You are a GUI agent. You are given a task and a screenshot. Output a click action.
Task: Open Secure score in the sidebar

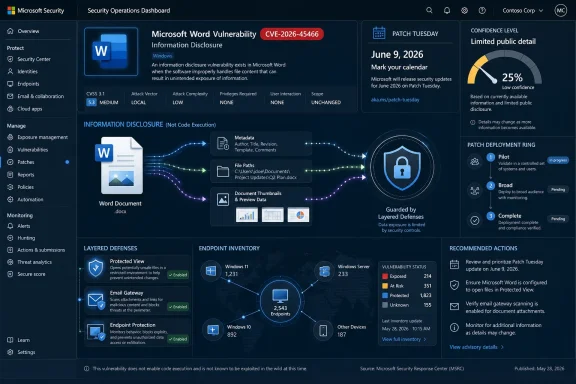[26, 274]
